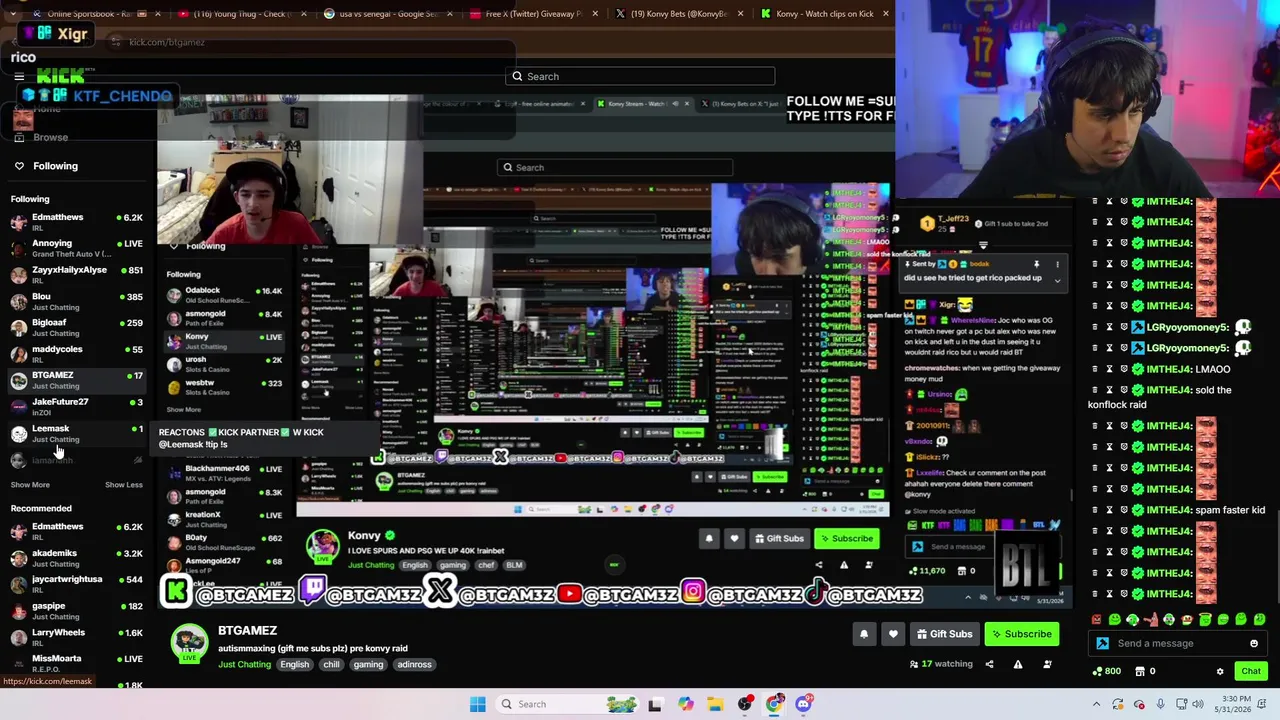This screenshot has width=1280, height=720.
Task: Click the kick.com/btgamez address bar
Action: tap(310, 42)
